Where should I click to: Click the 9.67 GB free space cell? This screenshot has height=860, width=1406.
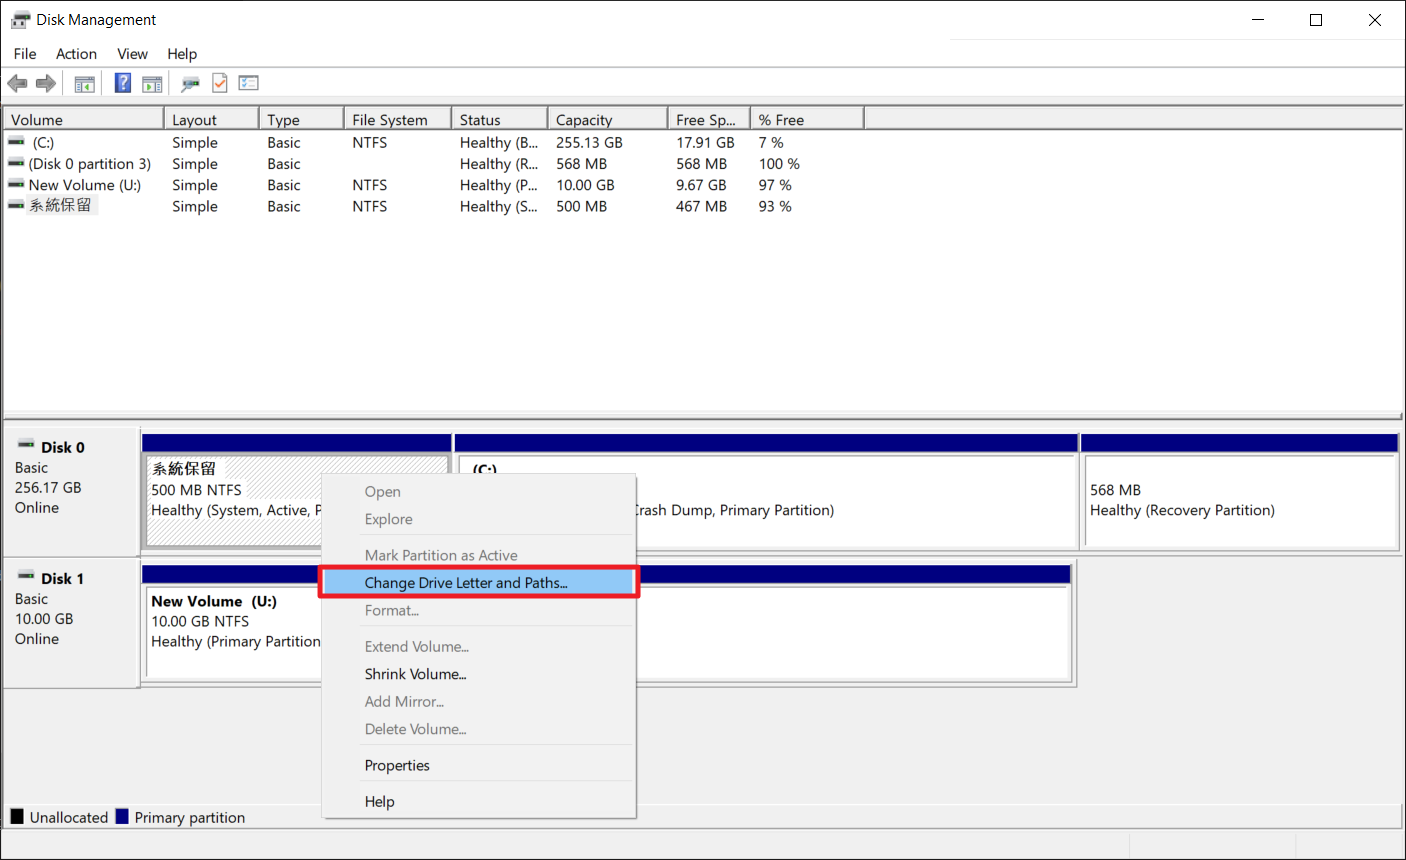click(701, 185)
